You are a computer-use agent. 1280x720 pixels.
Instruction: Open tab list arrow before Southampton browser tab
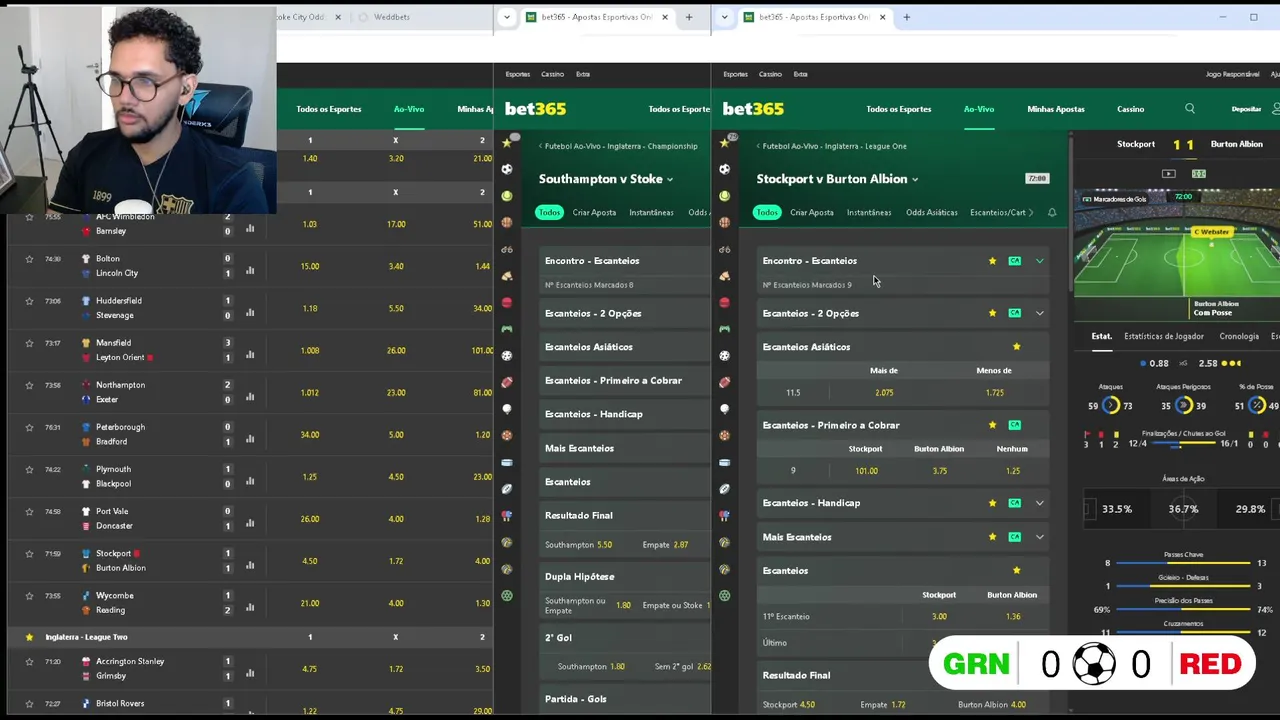[507, 17]
